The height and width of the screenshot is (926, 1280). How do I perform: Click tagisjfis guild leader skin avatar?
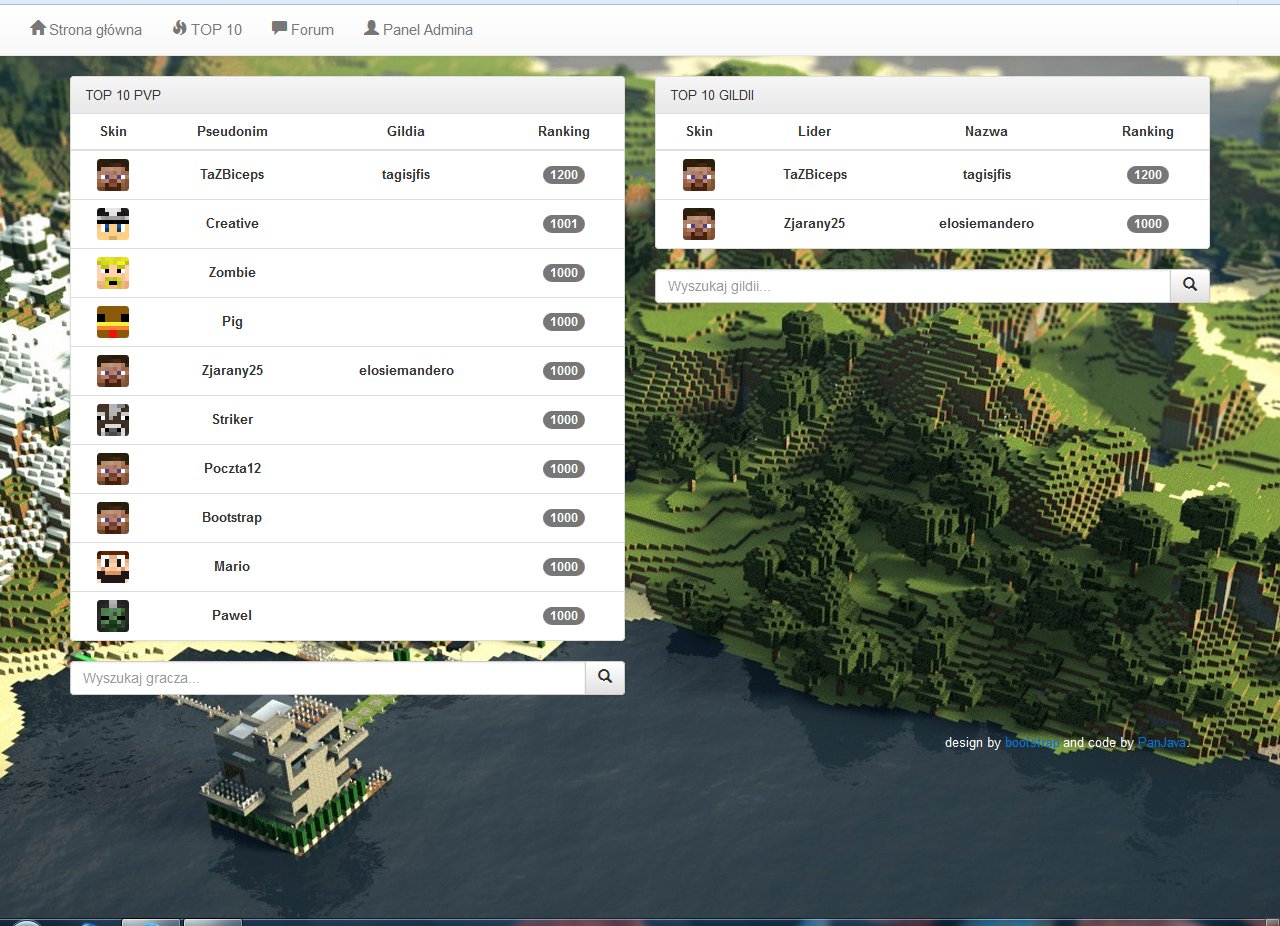[x=699, y=175]
